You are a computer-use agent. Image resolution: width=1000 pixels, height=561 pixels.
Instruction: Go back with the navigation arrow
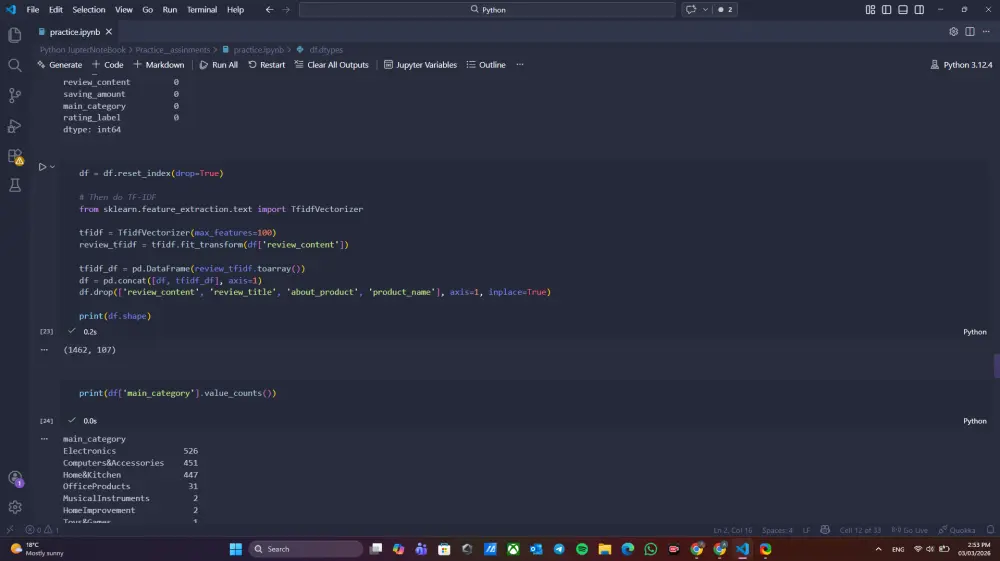pos(269,10)
